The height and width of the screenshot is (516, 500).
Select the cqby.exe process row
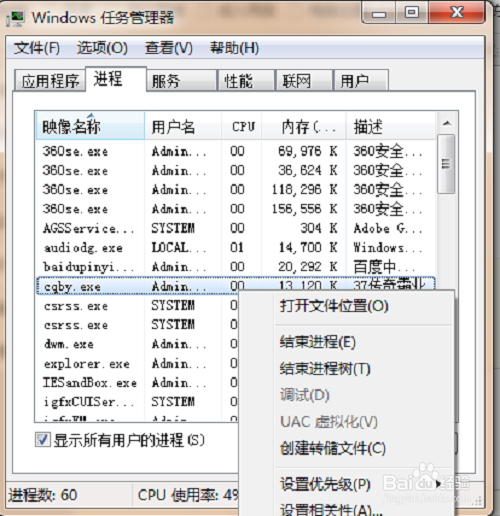pos(235,286)
